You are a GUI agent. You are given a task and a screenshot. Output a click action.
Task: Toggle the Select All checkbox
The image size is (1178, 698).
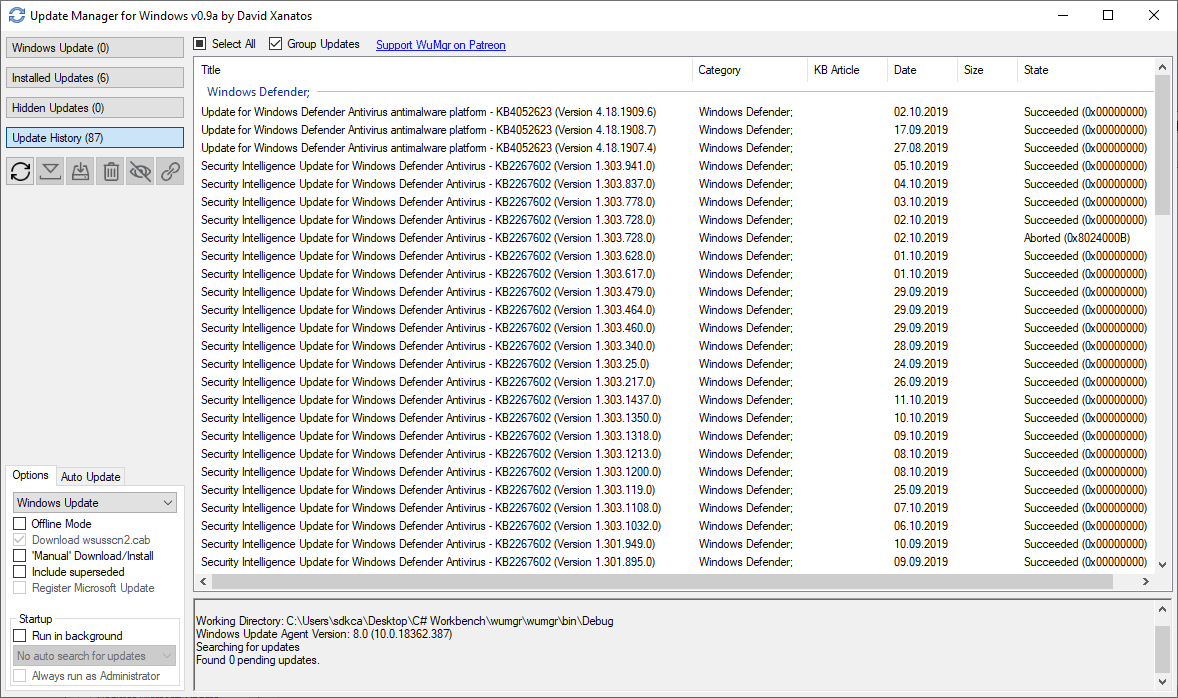tap(200, 44)
